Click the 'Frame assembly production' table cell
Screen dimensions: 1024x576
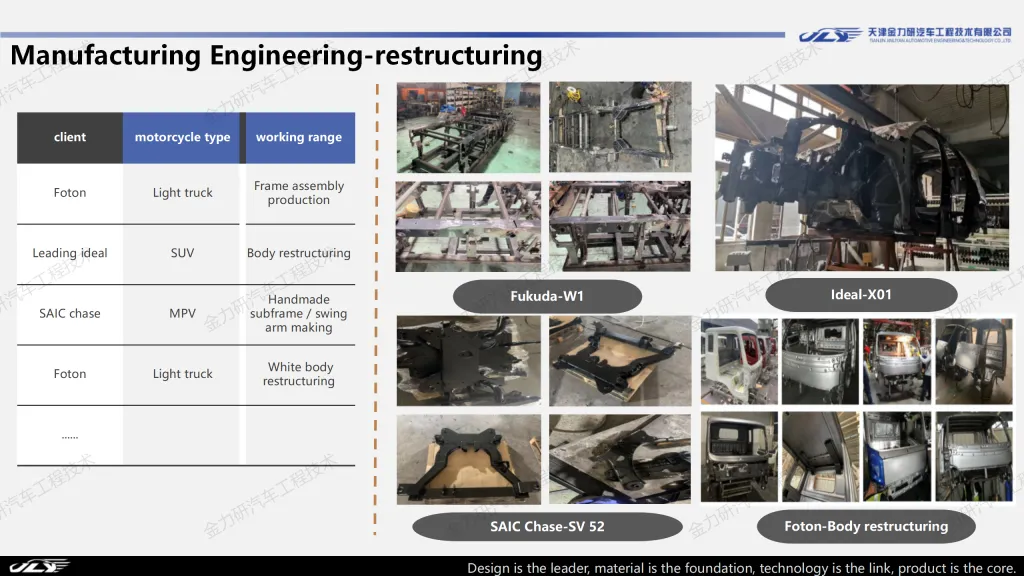[299, 193]
